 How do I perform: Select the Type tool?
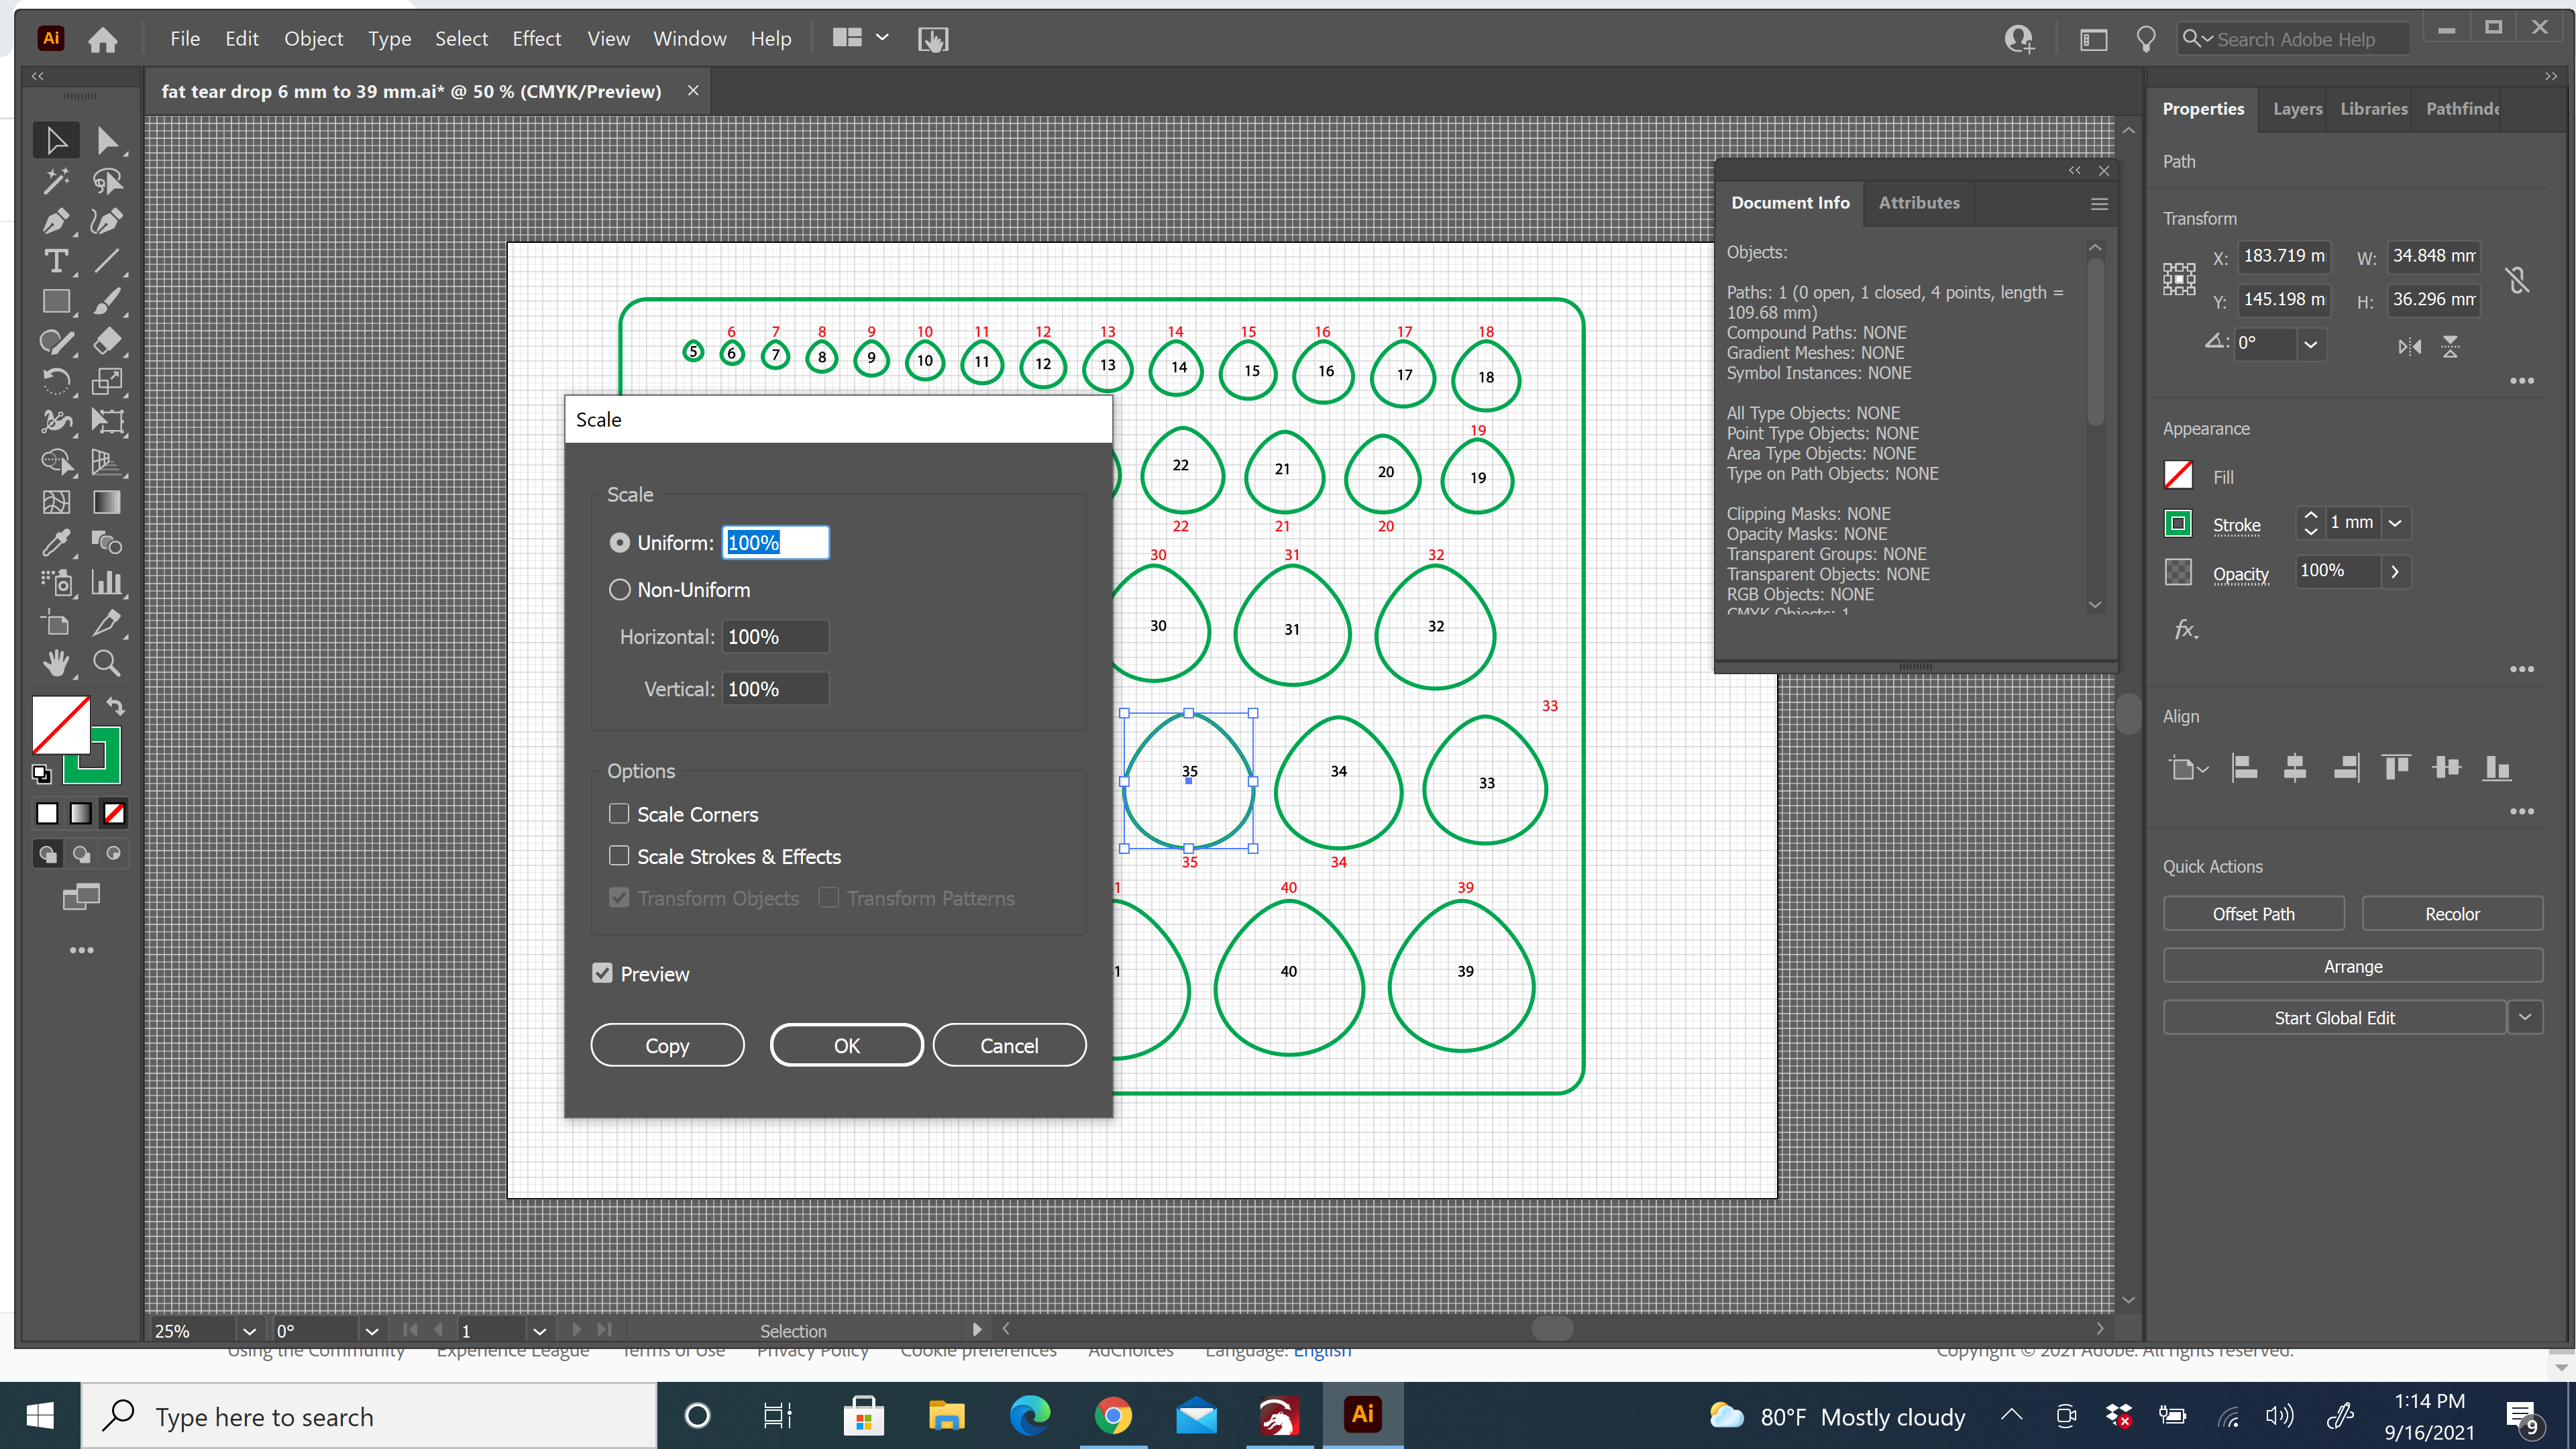[x=56, y=262]
